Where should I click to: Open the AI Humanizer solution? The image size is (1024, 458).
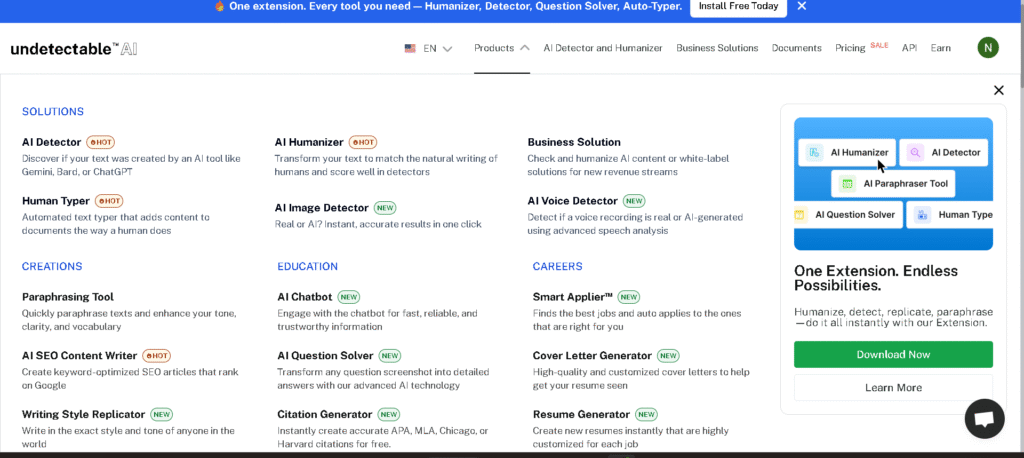click(x=309, y=142)
